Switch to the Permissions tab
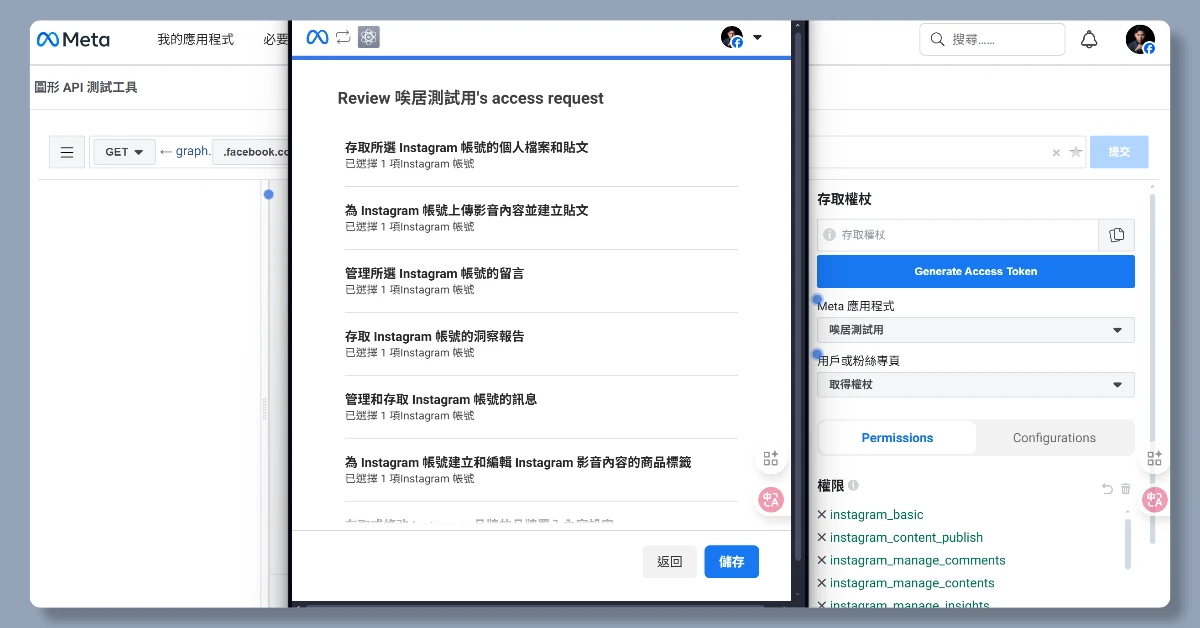 pos(897,438)
